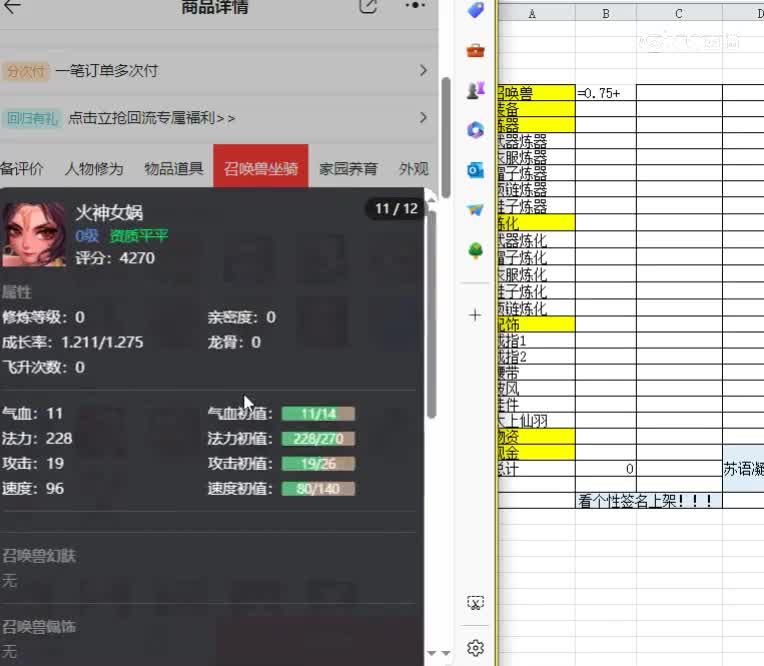Open the chess pieces games sidebar icon
Image resolution: width=764 pixels, height=666 pixels.
476,90
